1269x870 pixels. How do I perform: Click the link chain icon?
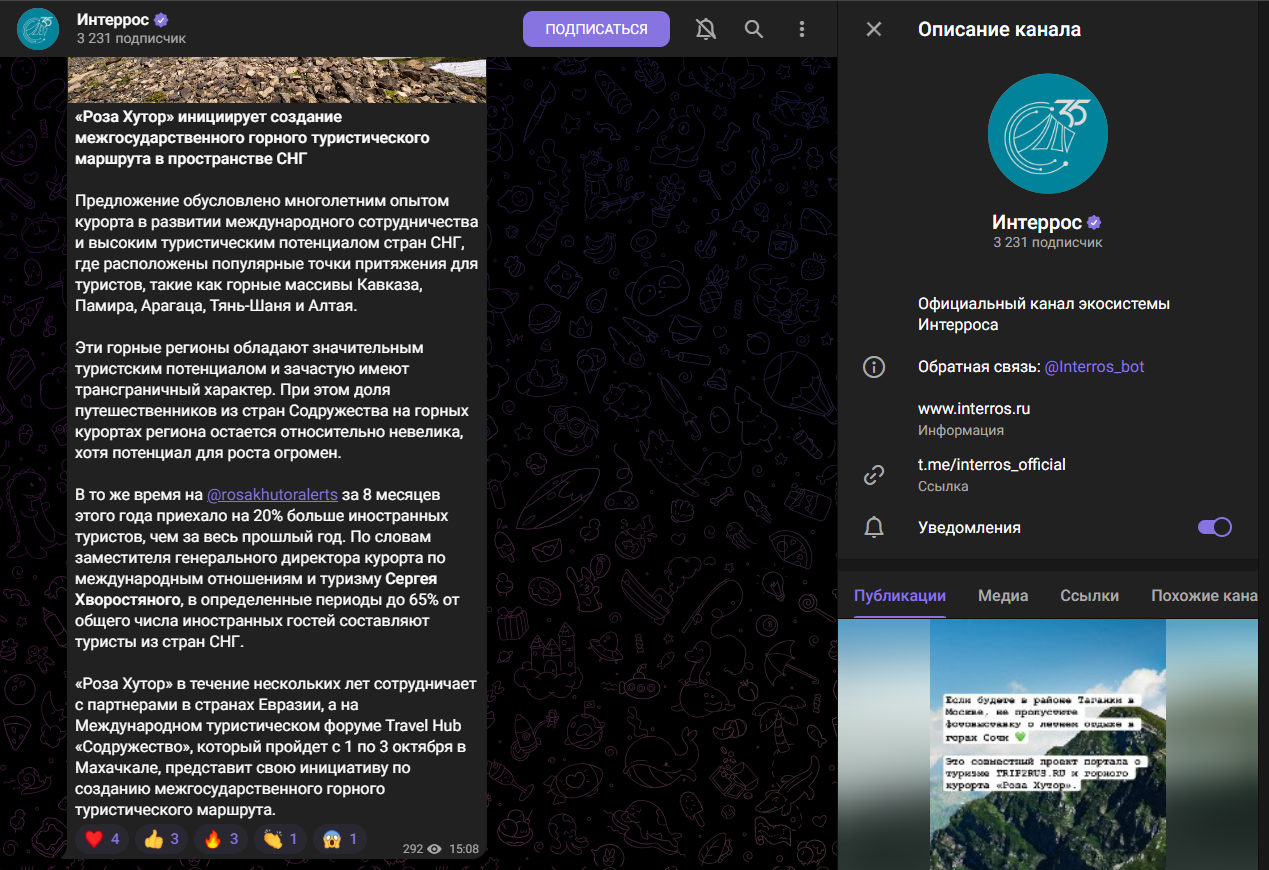click(x=874, y=475)
